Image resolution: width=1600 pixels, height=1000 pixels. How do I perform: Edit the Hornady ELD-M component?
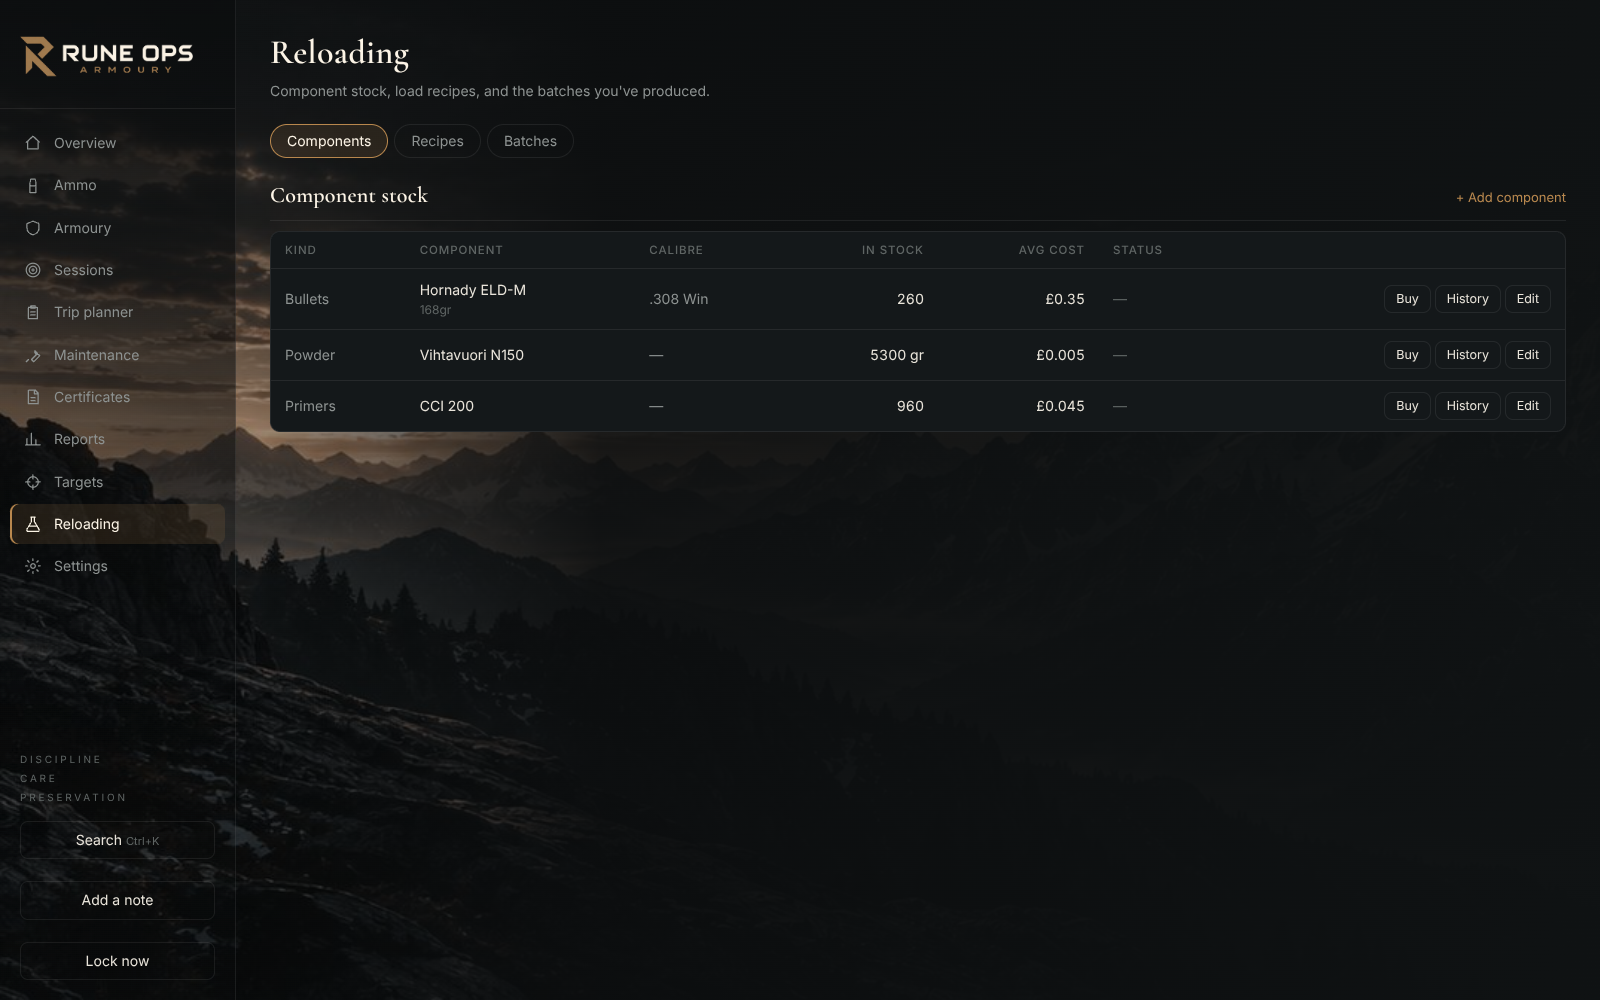[1527, 299]
